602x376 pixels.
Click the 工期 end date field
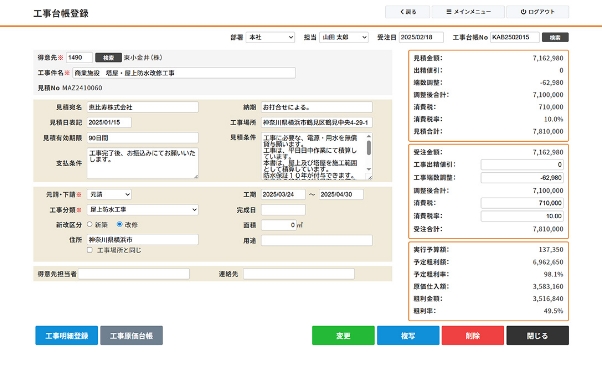click(x=341, y=195)
